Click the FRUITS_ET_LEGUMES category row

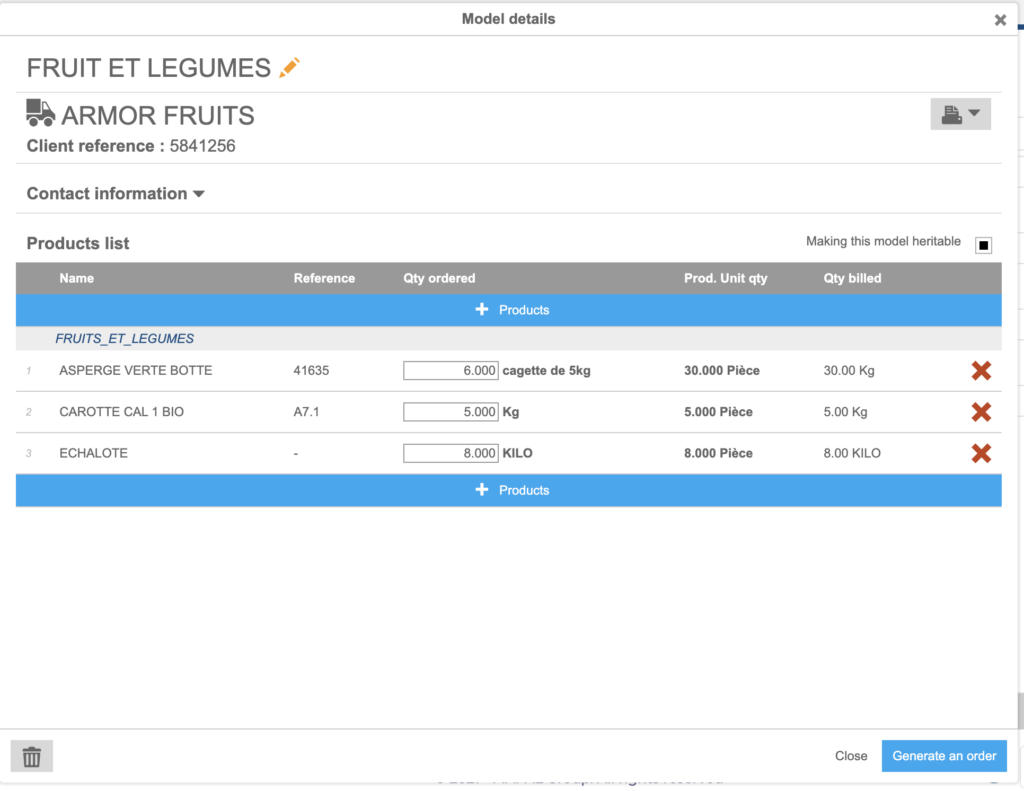point(125,339)
